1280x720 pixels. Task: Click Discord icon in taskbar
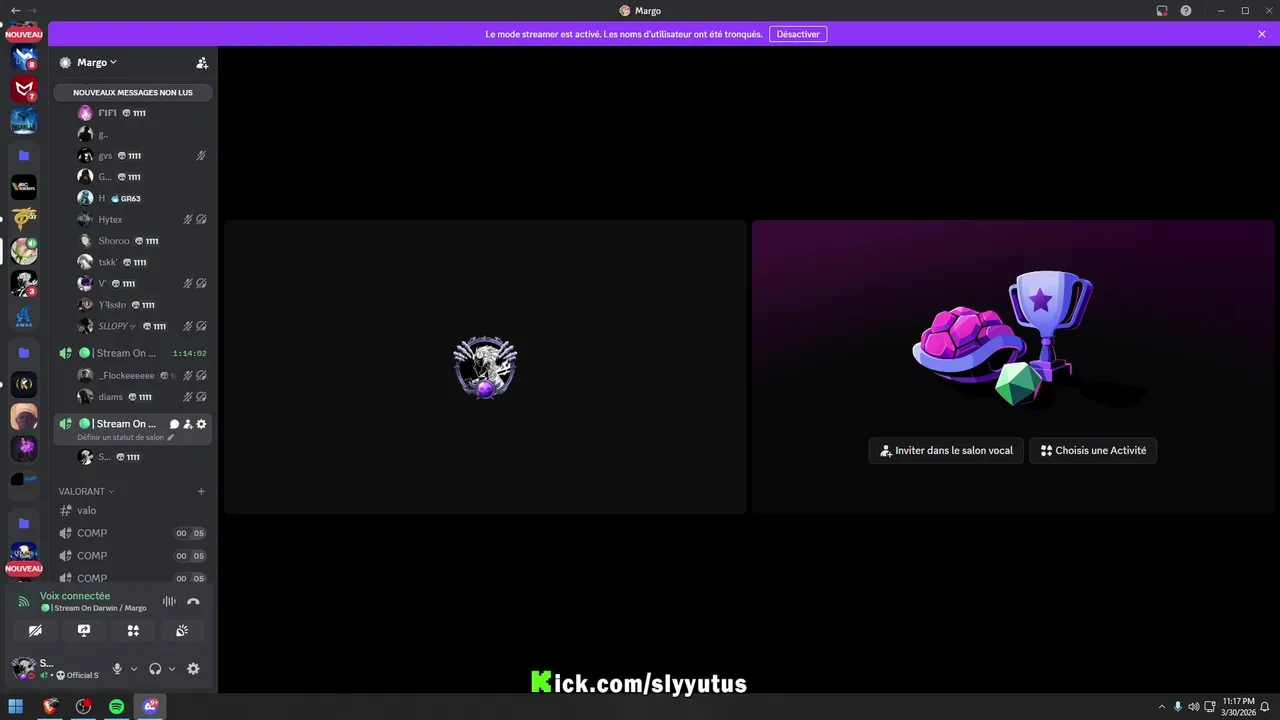click(150, 706)
